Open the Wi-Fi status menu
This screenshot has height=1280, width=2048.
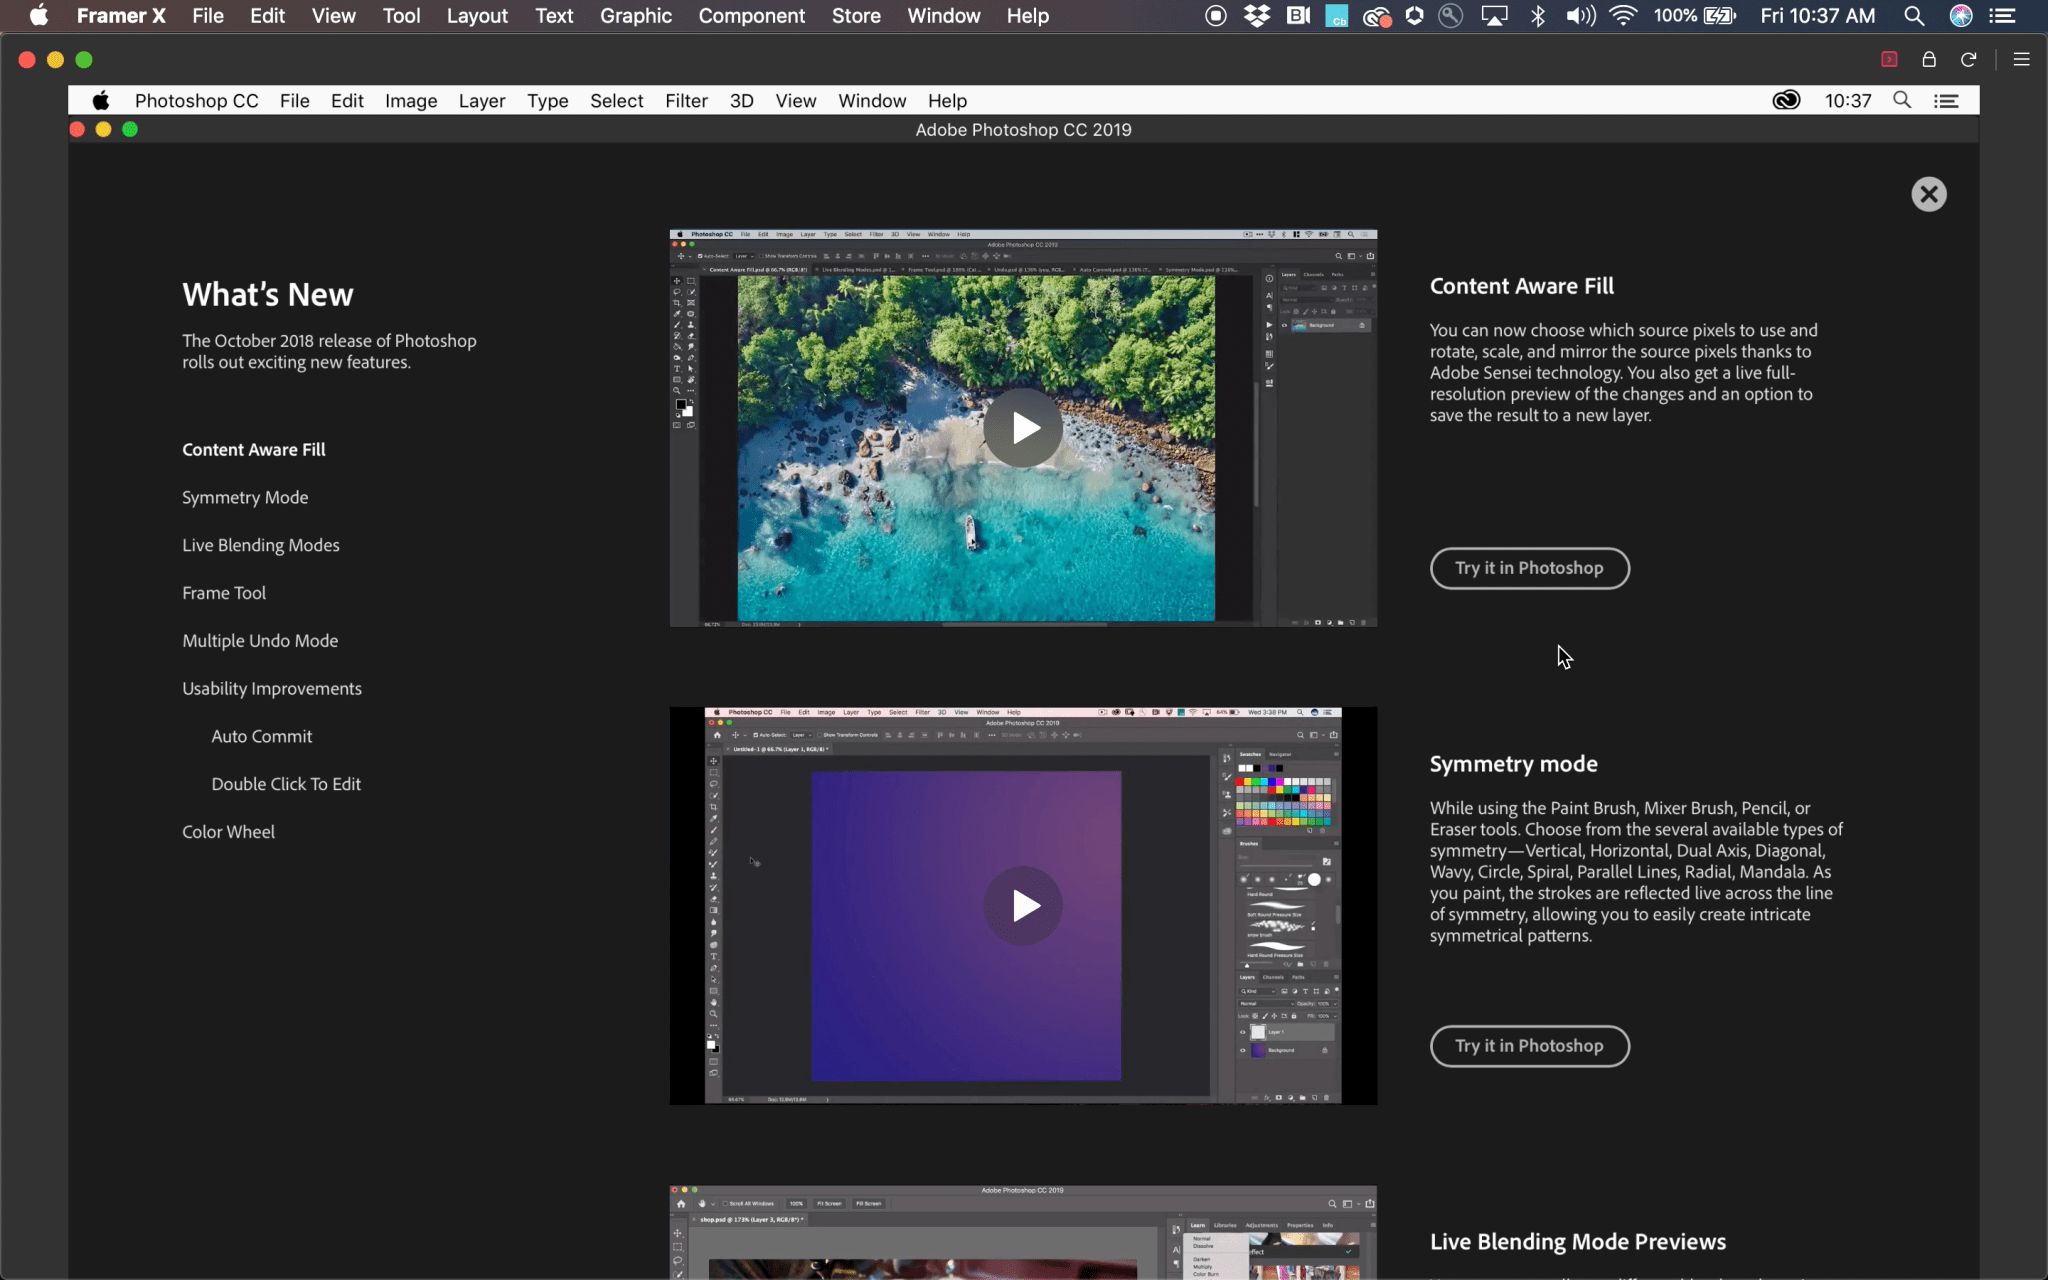1623,16
